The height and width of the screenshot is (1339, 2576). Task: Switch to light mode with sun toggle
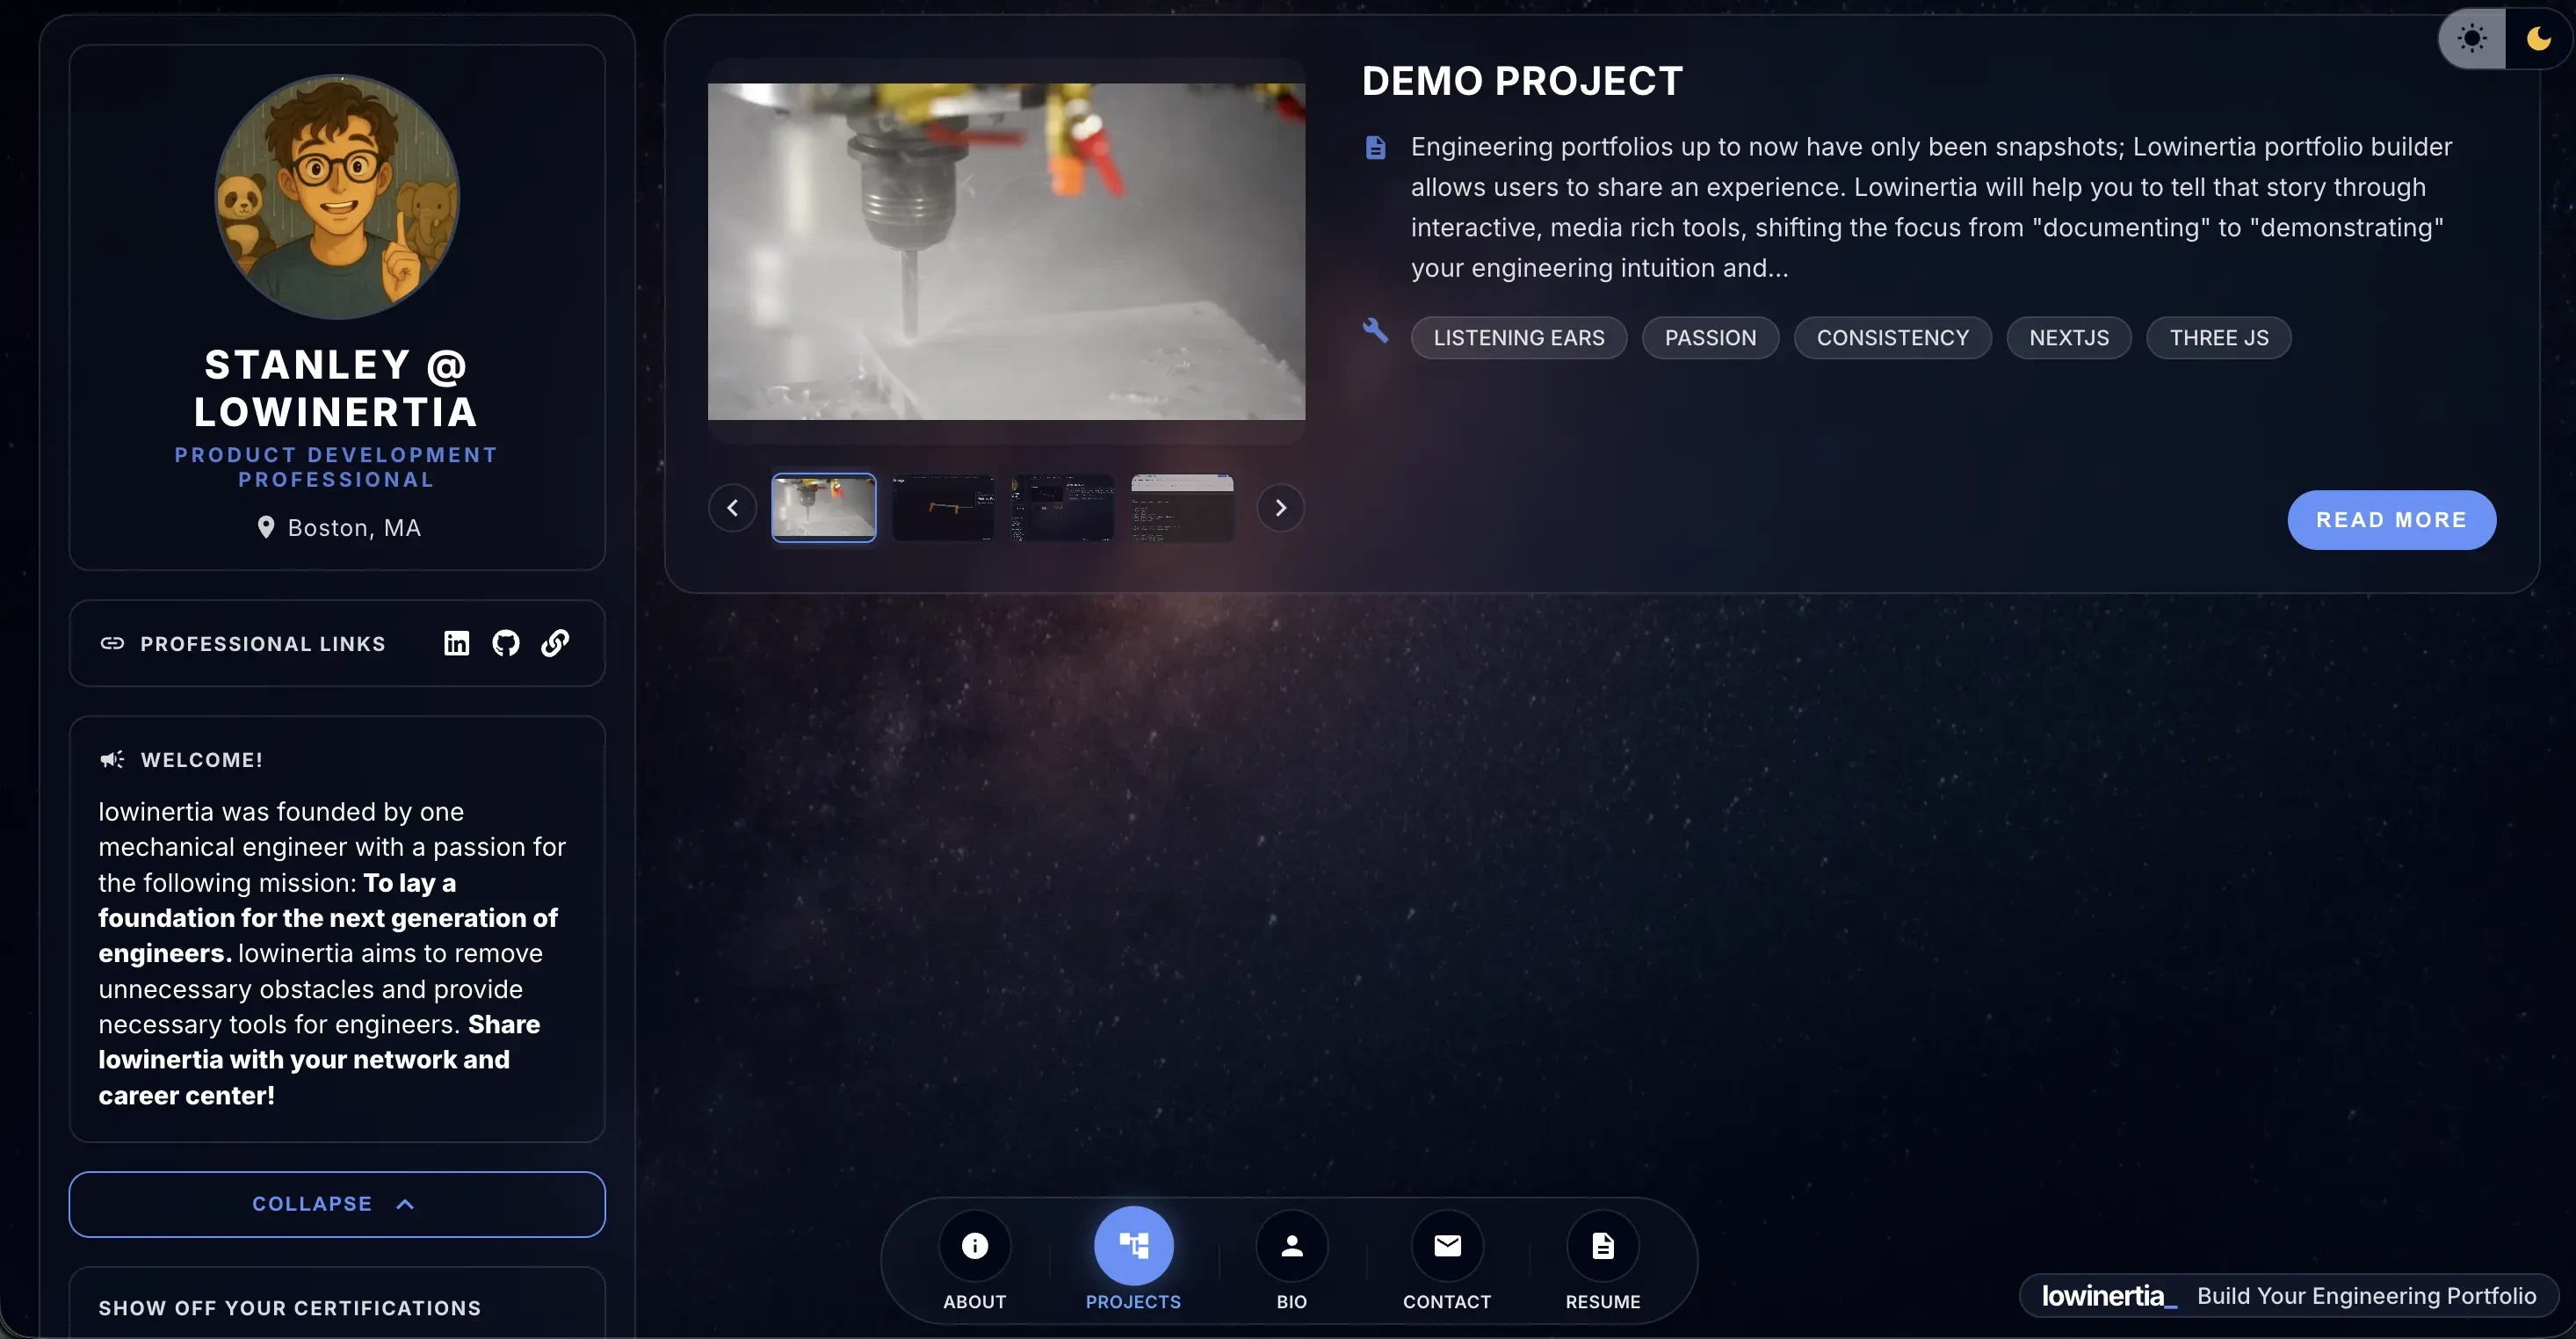point(2471,38)
